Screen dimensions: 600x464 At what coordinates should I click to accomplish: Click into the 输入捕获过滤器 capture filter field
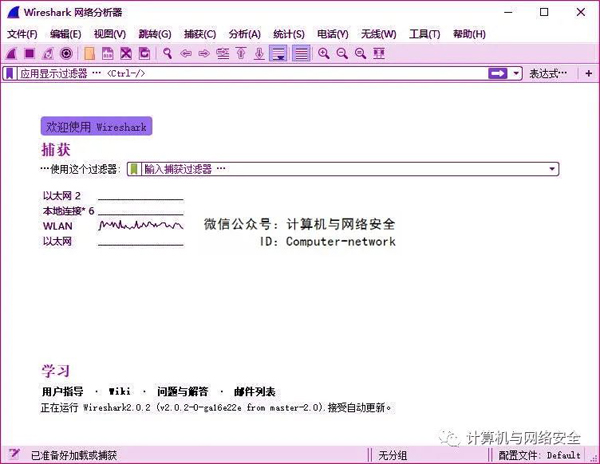pyautogui.click(x=343, y=169)
